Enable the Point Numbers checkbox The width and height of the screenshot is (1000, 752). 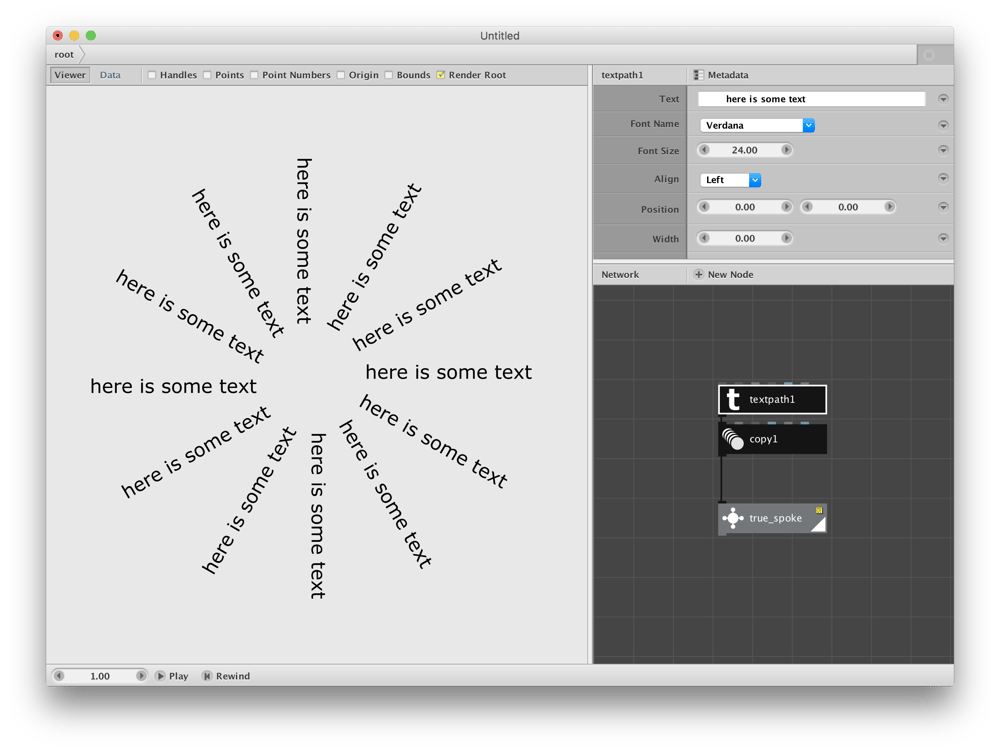coord(254,75)
